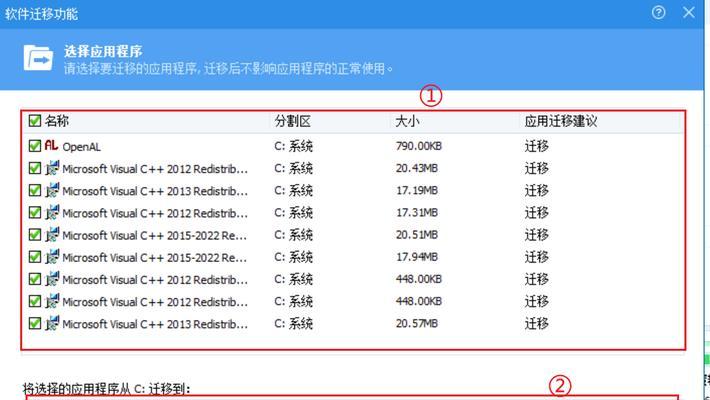This screenshot has height=400, width=710.
Task: Click the C: 系统 cell in OpenAL row
Action: coord(293,146)
